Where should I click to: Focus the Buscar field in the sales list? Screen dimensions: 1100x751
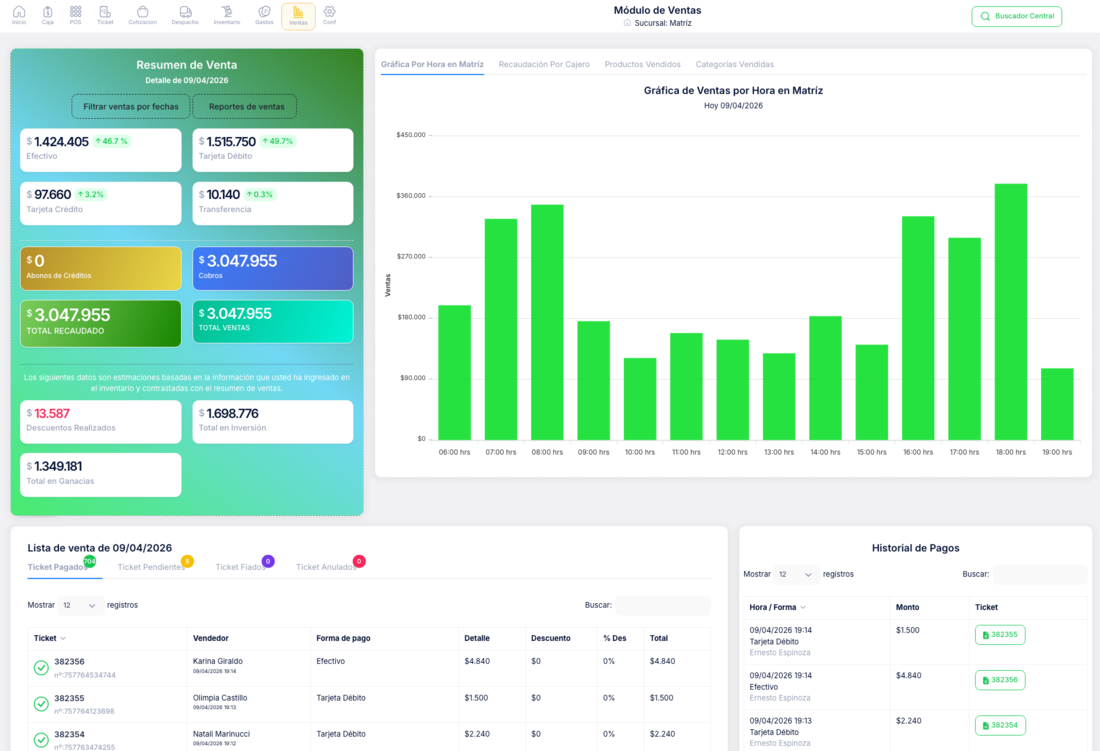[x=663, y=605]
